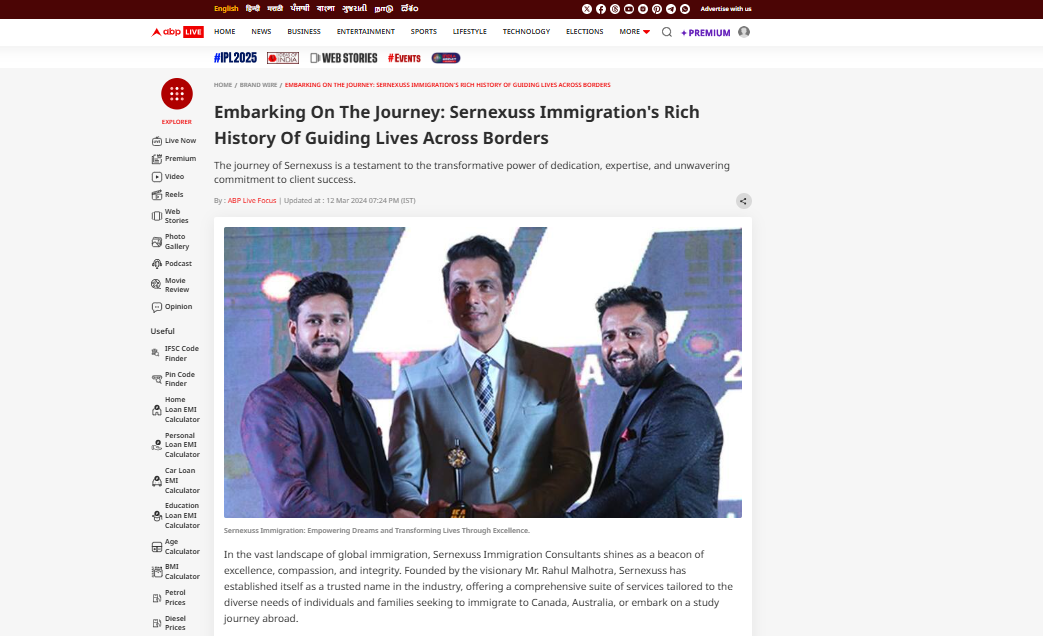Viewport: 1043px width, 636px height.
Task: Go to BRAND WIRE breadcrumb
Action: pyautogui.click(x=258, y=85)
